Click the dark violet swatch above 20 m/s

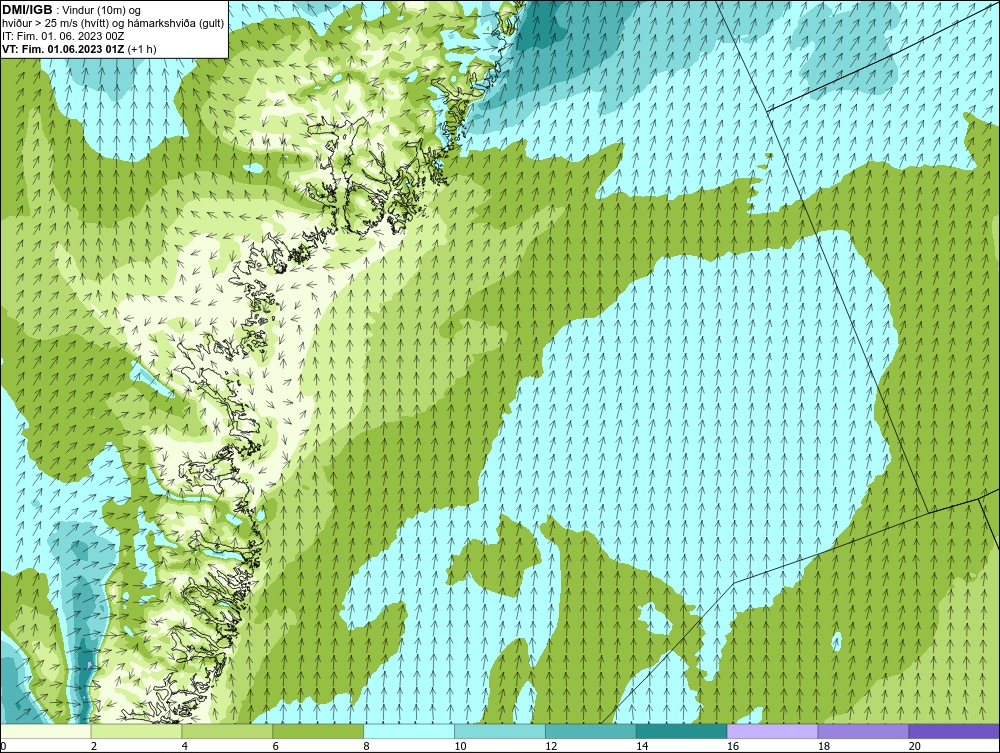954,731
